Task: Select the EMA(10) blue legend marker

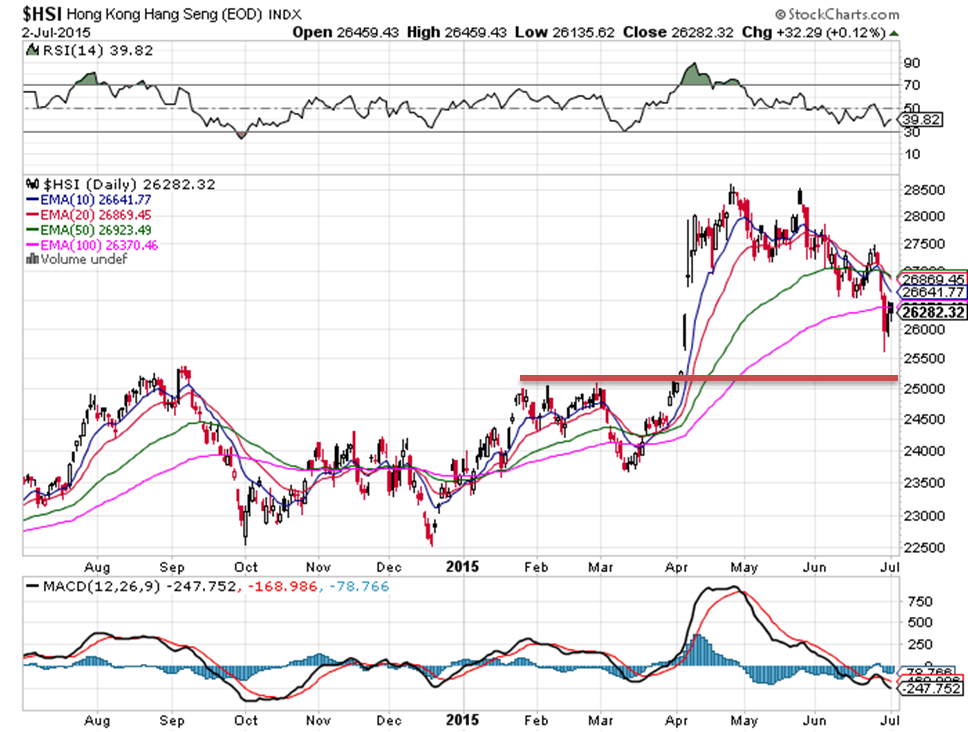Action: (x=31, y=200)
